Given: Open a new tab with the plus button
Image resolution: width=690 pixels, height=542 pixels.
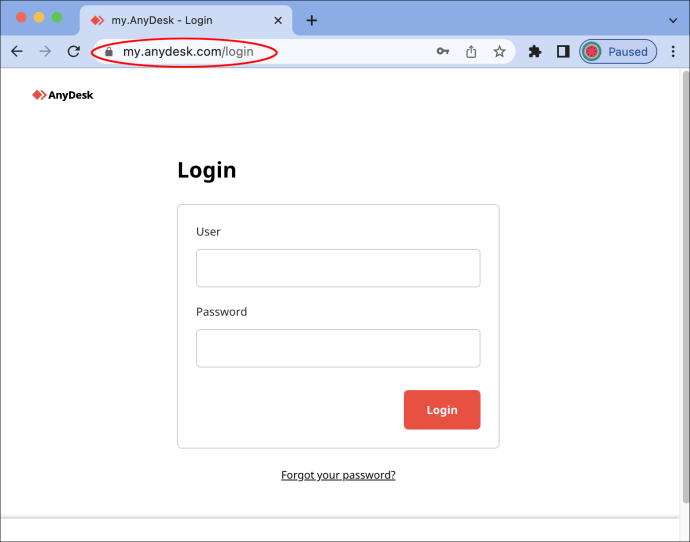Looking at the screenshot, I should click(x=312, y=20).
